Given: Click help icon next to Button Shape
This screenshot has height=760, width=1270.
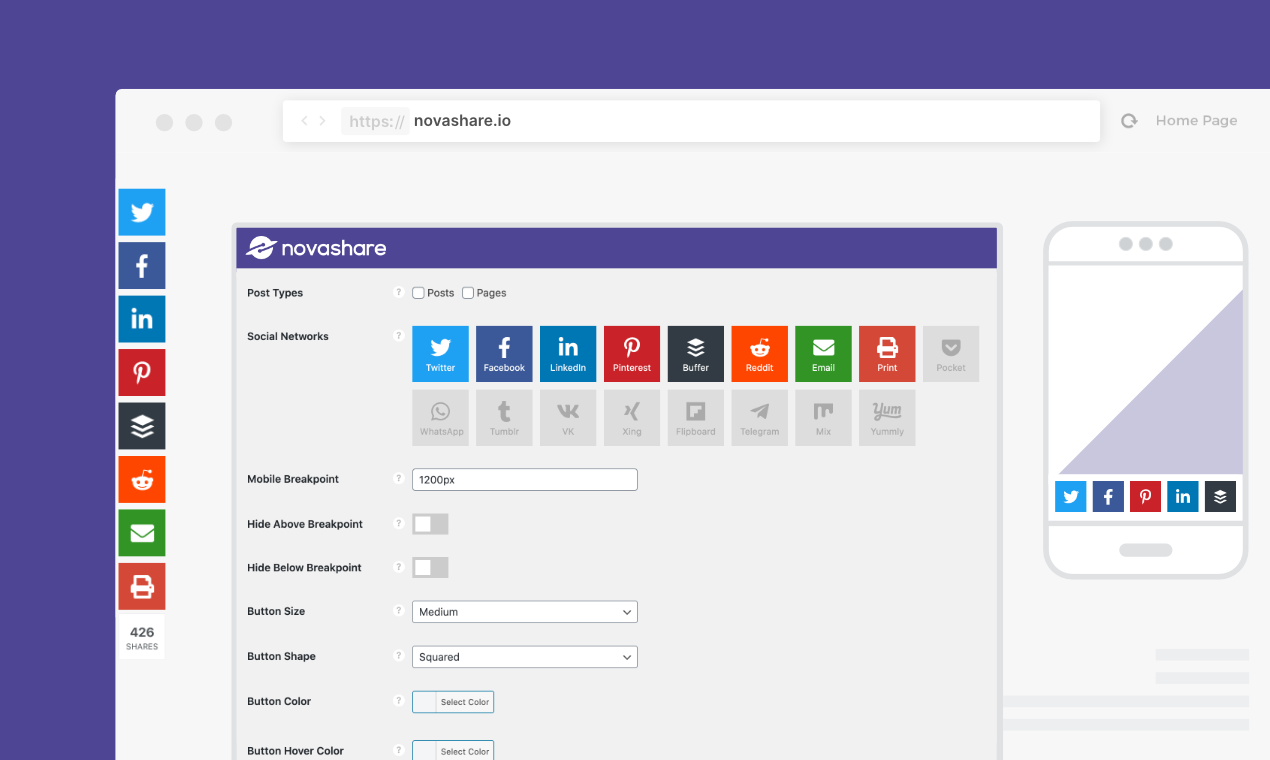Looking at the screenshot, I should pyautogui.click(x=398, y=656).
